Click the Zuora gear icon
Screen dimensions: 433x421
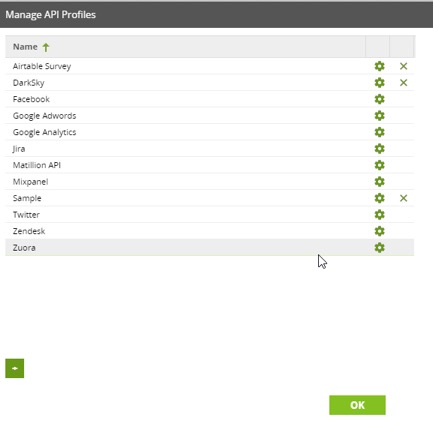379,248
